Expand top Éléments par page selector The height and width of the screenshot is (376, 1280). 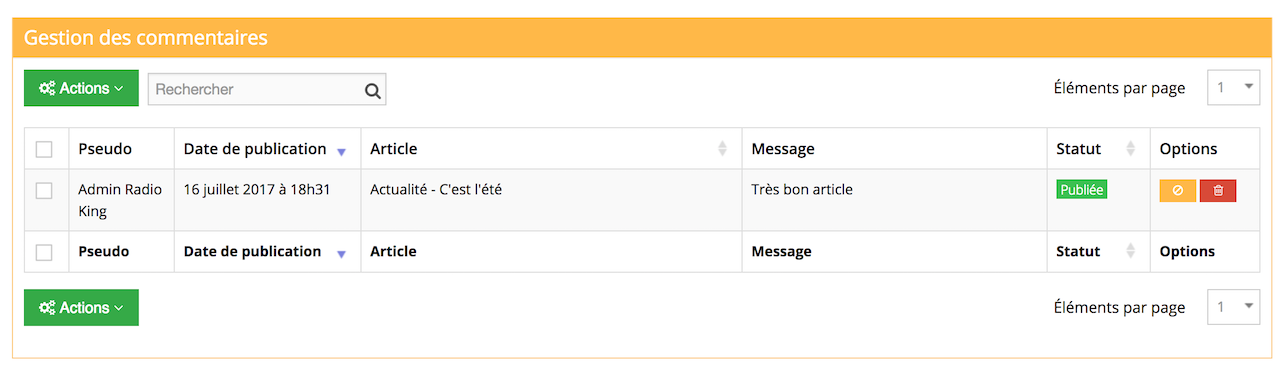(x=1233, y=87)
